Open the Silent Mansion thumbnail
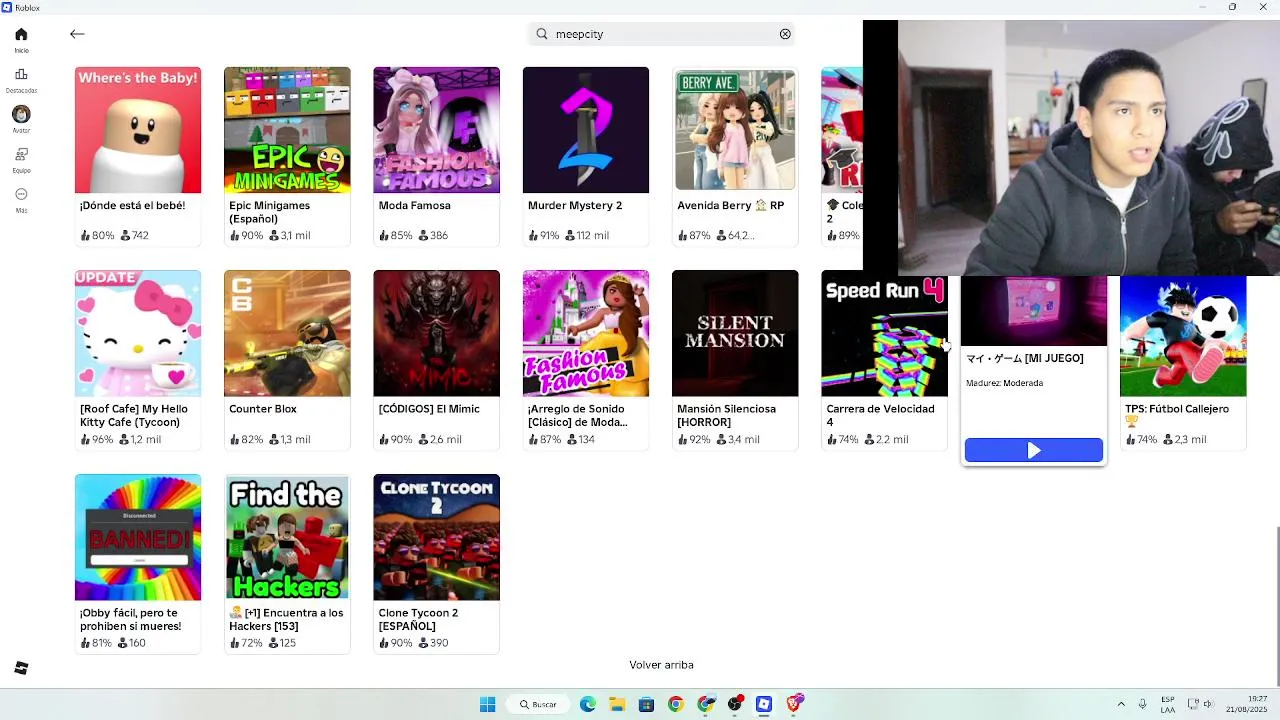Viewport: 1280px width, 720px height. click(x=735, y=333)
